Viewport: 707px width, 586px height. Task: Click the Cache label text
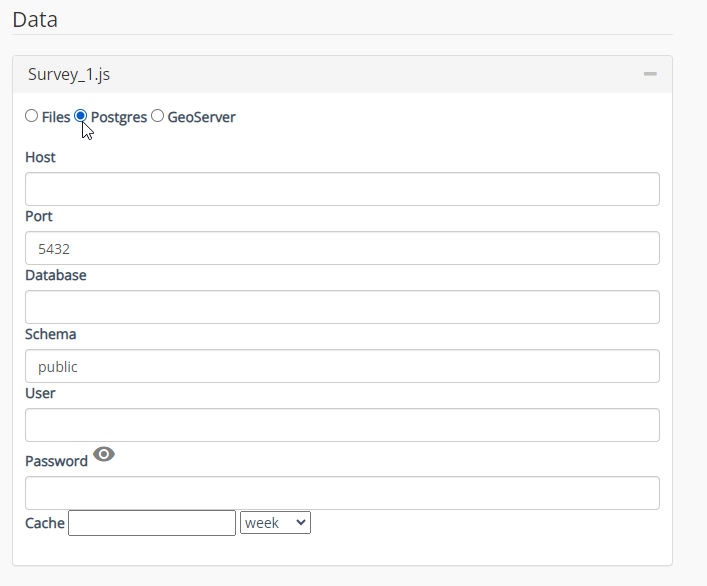(x=45, y=523)
